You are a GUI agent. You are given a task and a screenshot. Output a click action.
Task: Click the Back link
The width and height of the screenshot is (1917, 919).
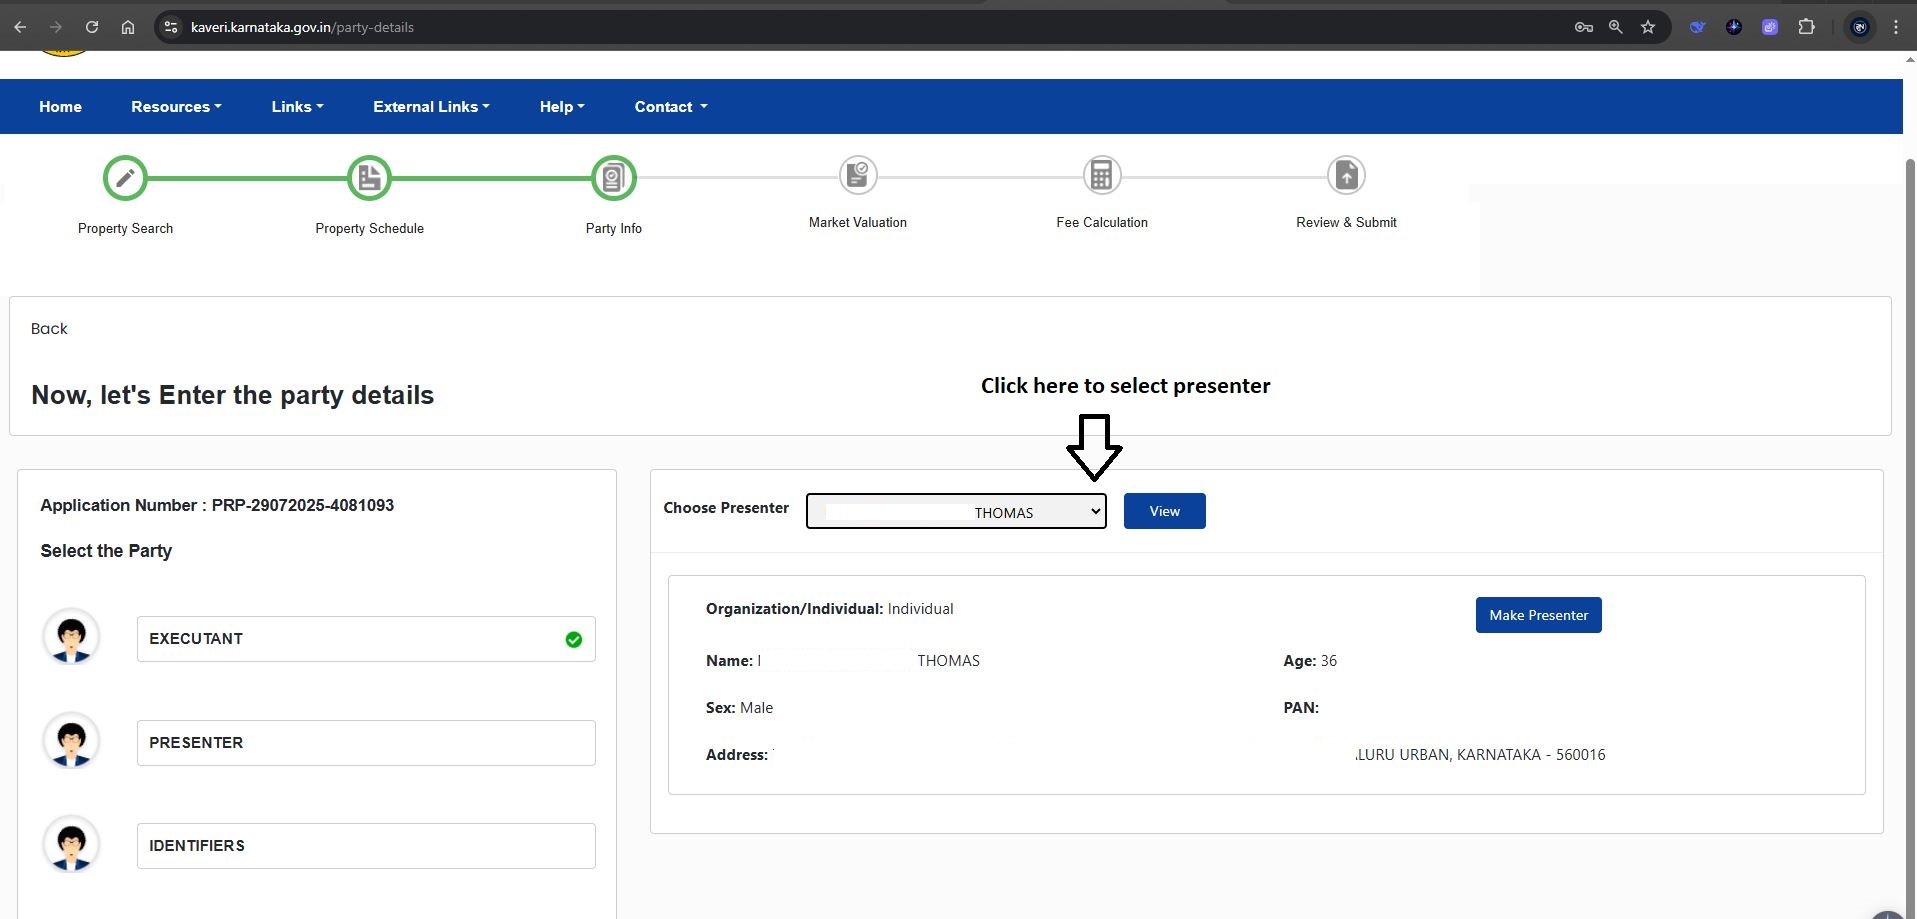(x=49, y=329)
